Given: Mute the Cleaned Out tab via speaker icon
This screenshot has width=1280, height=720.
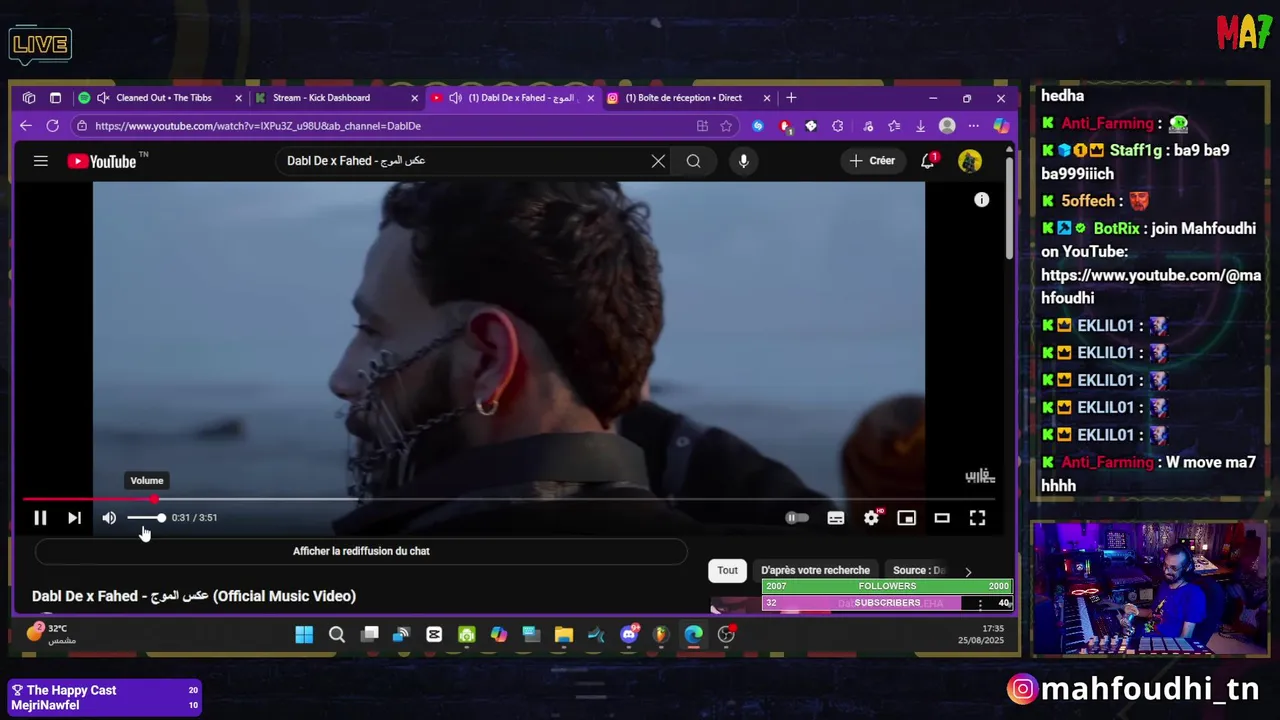Looking at the screenshot, I should pos(102,98).
